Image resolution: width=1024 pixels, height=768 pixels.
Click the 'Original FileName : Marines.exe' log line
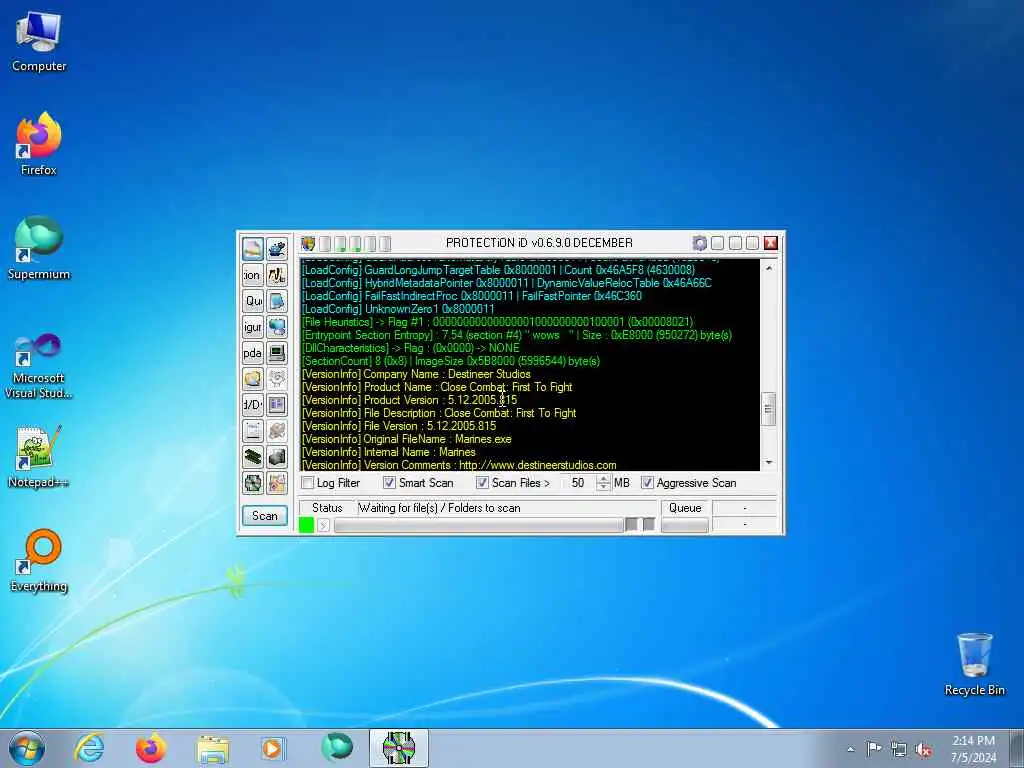[406, 439]
